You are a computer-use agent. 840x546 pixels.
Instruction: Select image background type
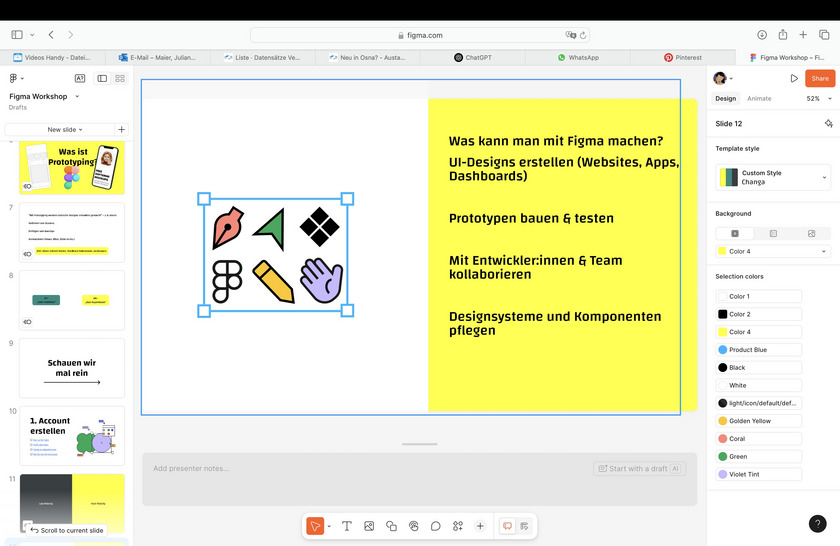pos(811,234)
